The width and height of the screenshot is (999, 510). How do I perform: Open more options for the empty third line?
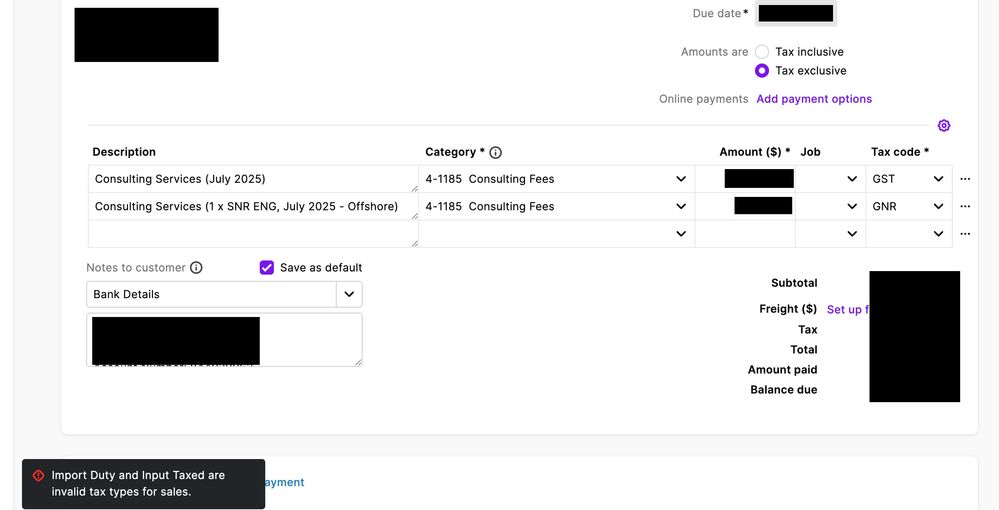[x=965, y=234]
